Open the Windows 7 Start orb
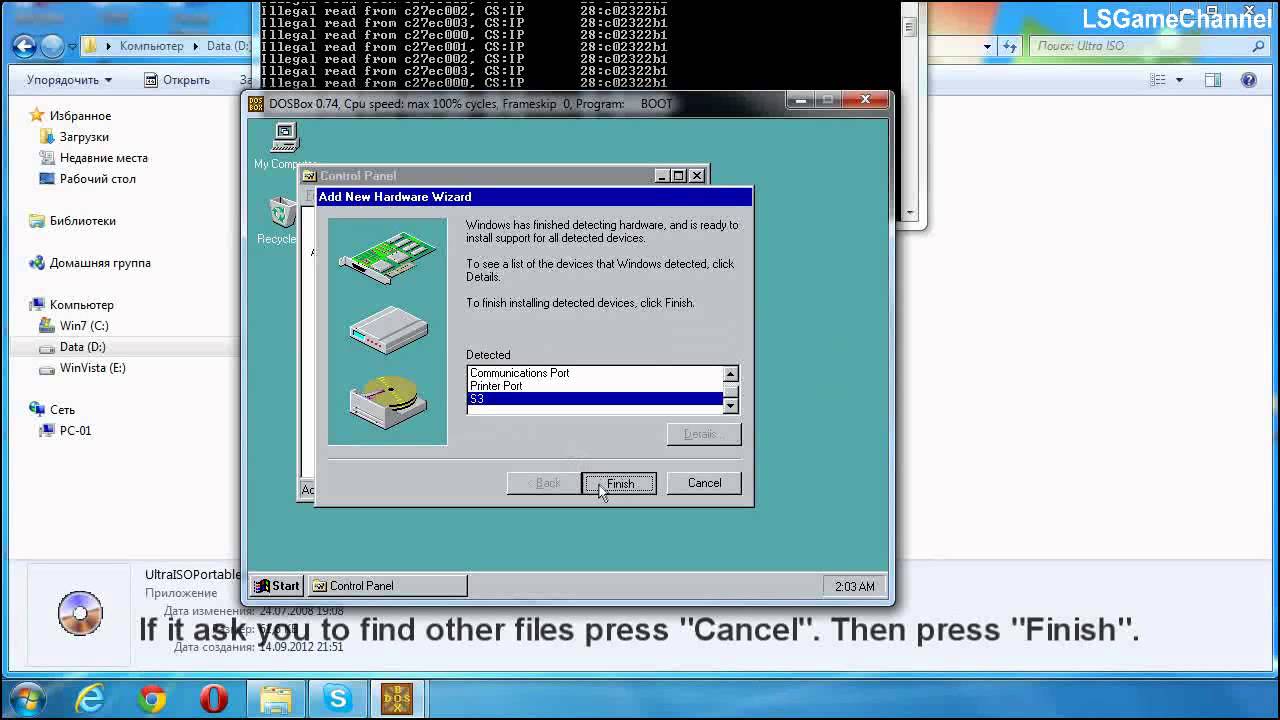Screen dimensions: 1280x720 tap(27, 698)
